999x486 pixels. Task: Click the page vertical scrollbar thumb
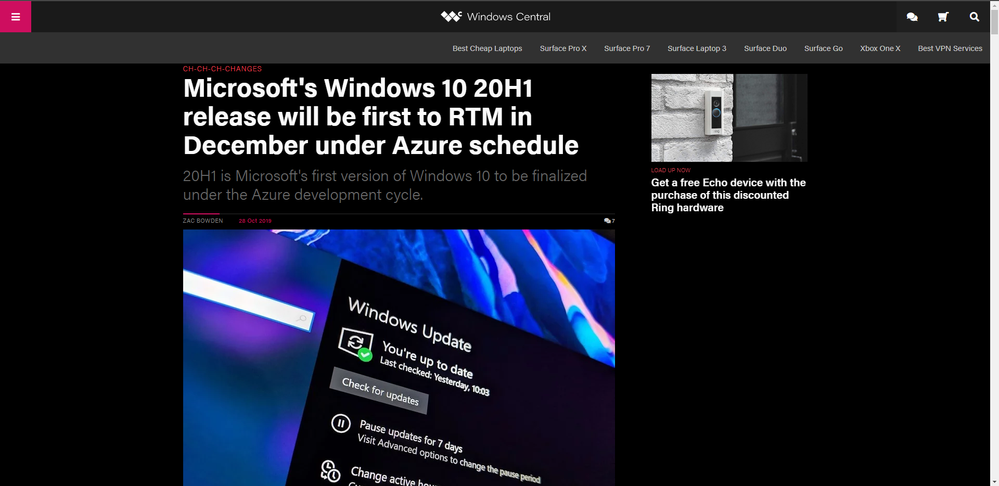pos(994,22)
